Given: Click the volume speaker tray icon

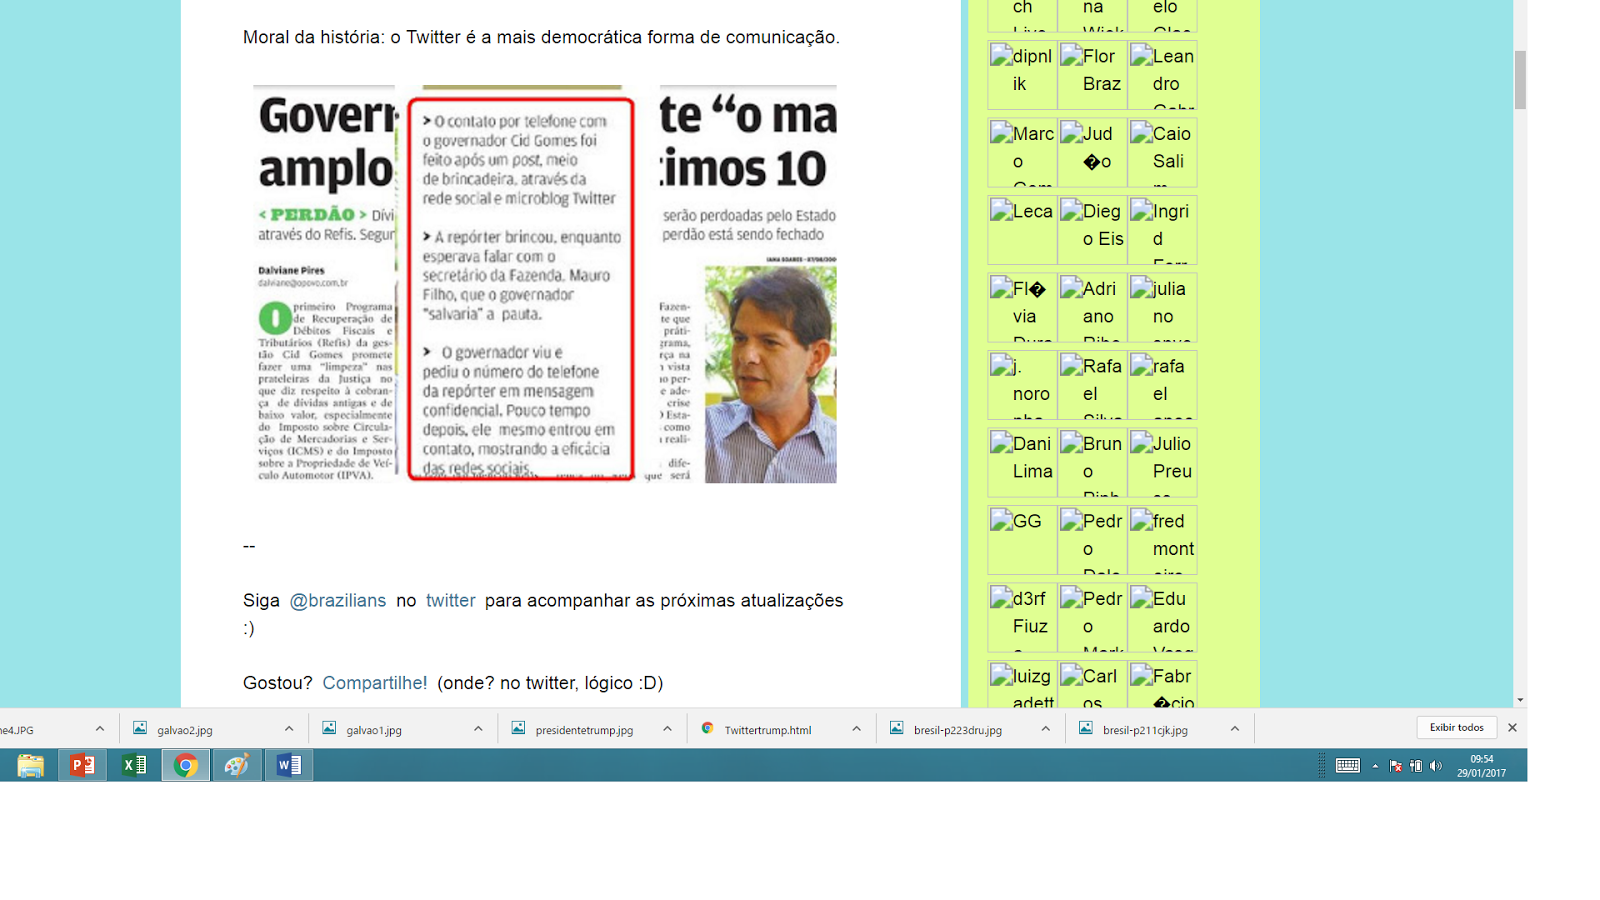Looking at the screenshot, I should coord(1436,766).
